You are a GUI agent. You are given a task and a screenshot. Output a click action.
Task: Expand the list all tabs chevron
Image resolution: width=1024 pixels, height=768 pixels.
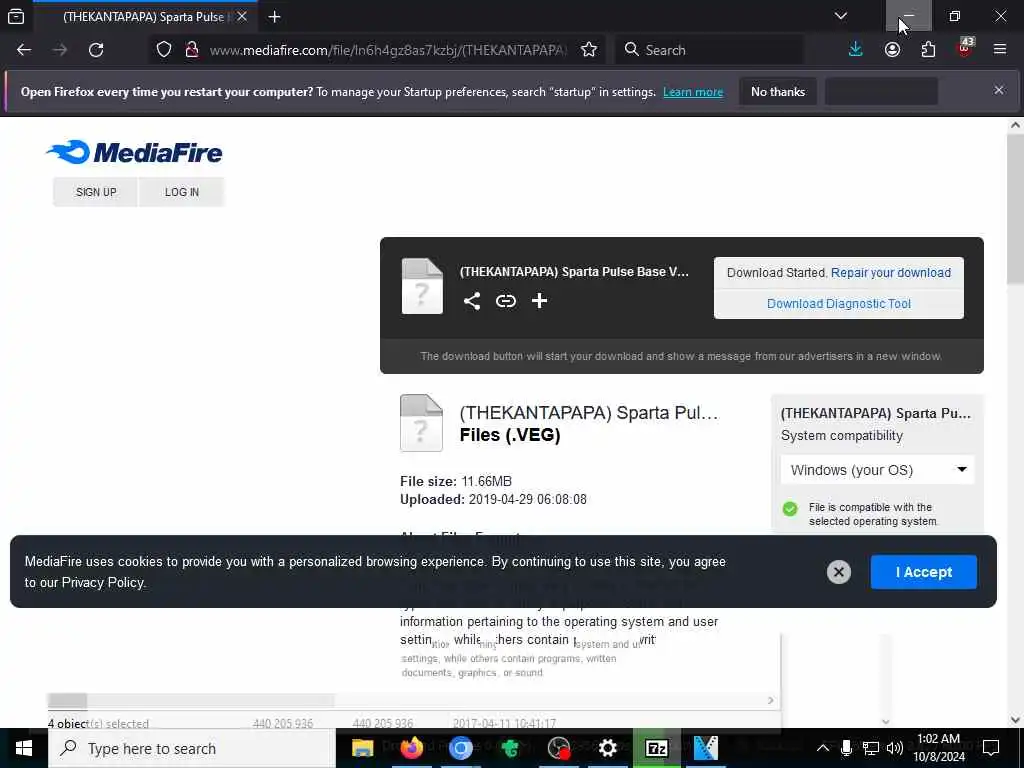point(840,16)
